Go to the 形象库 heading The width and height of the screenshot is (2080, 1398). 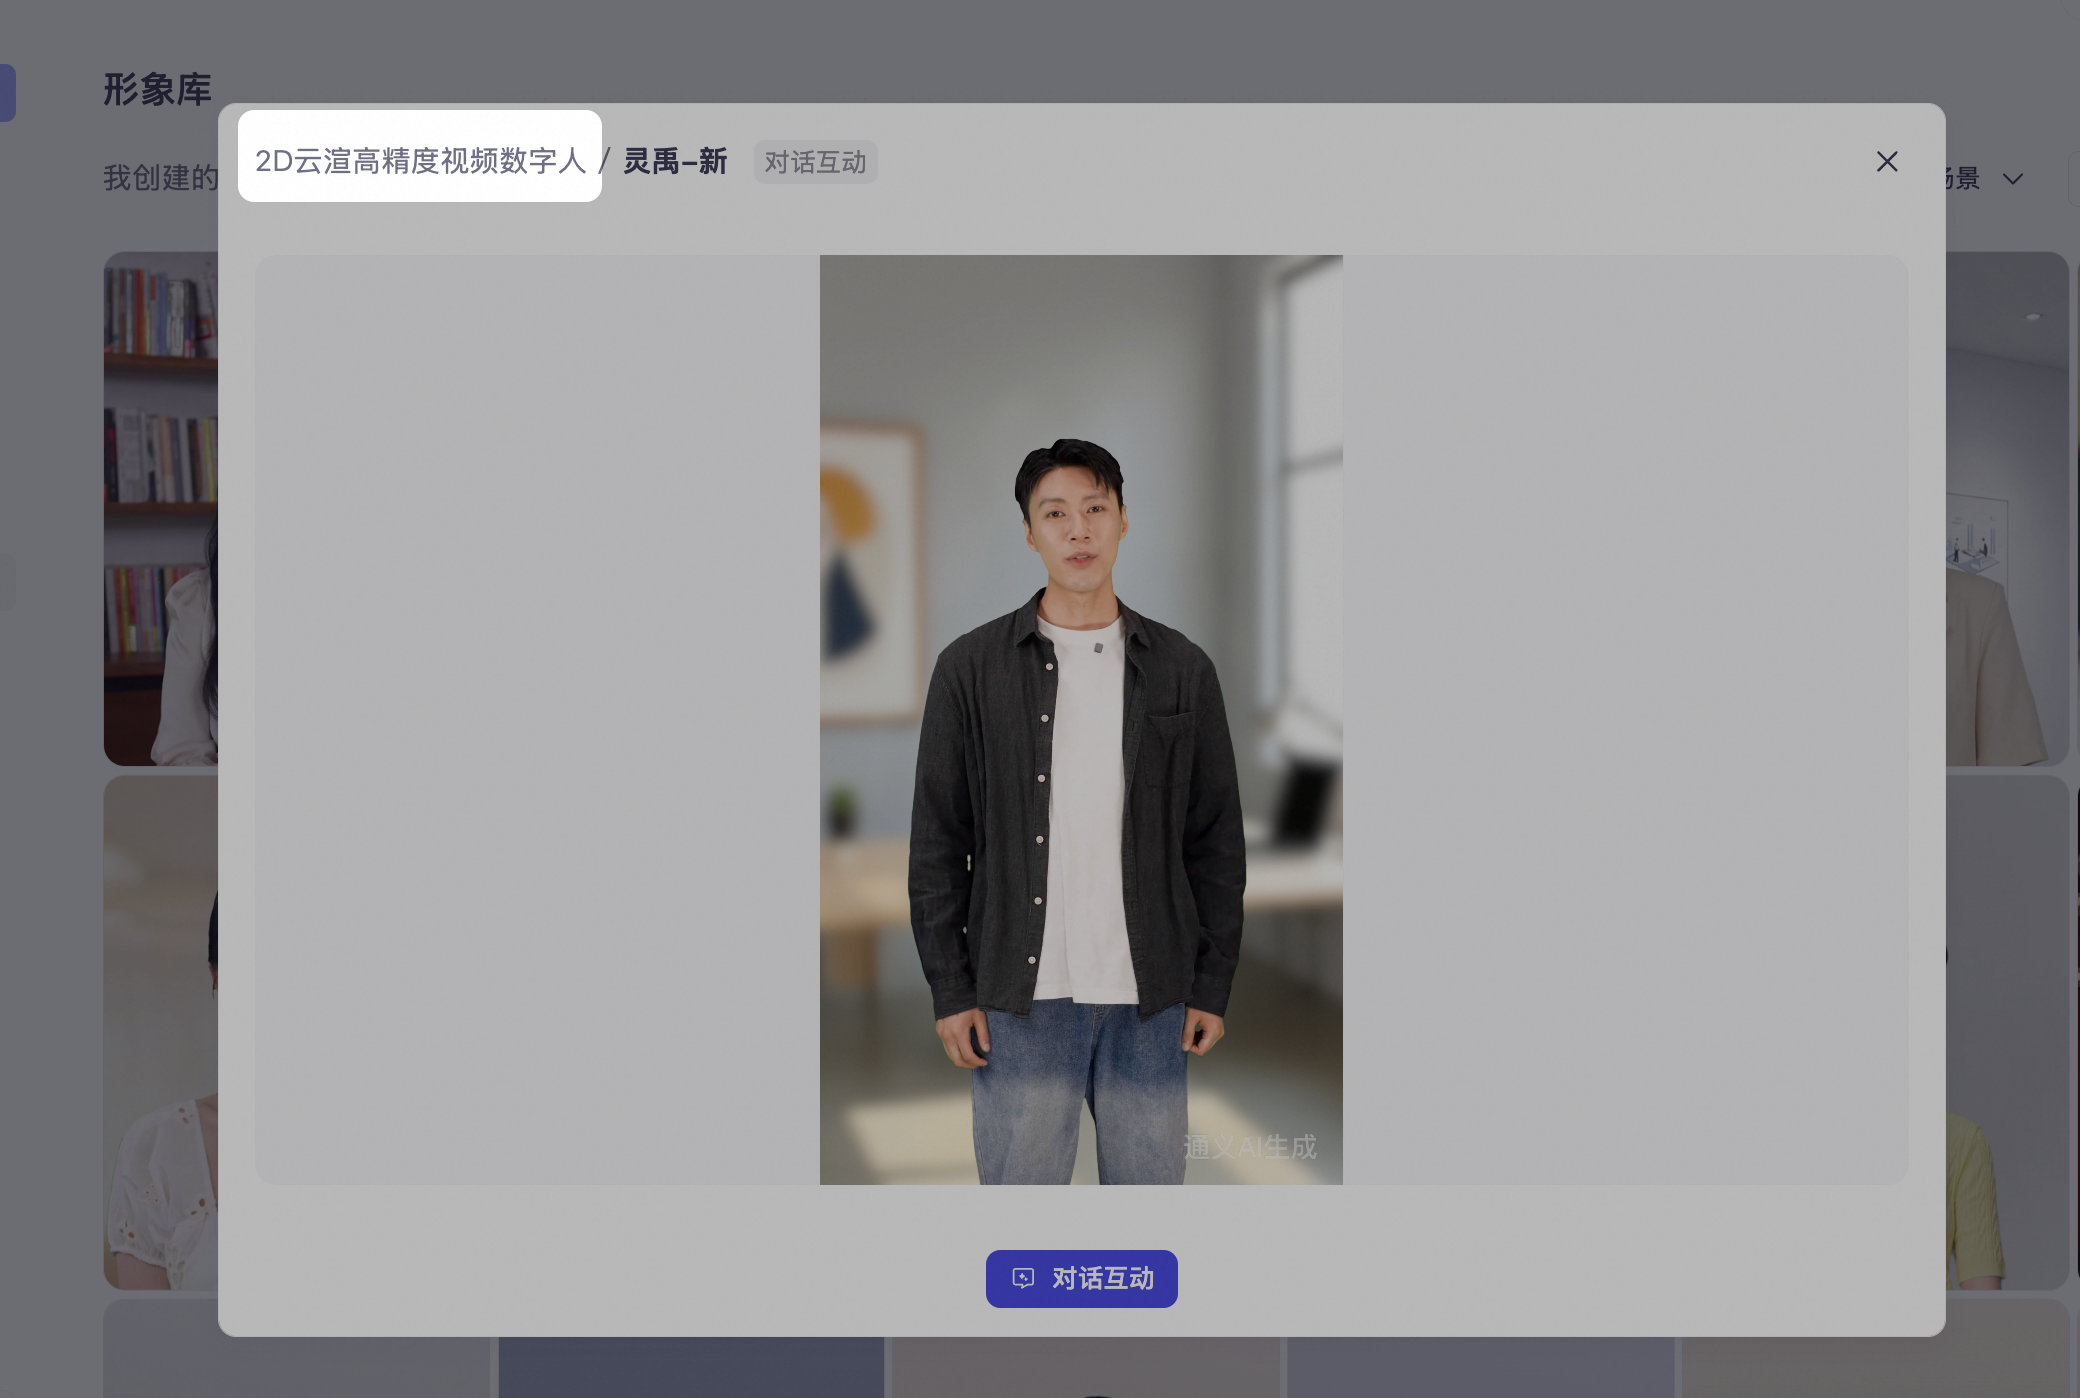pos(157,89)
